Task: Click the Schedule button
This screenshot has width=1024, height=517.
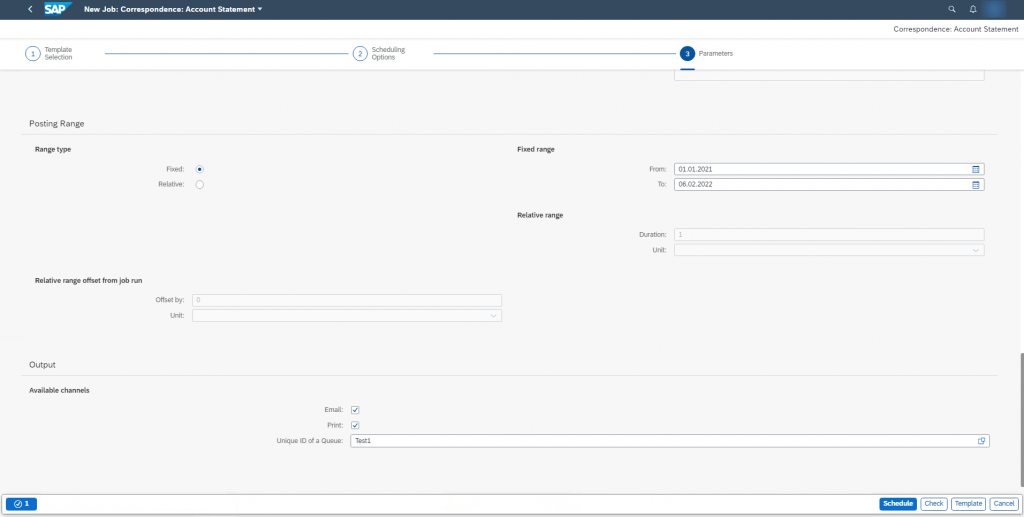Action: point(898,504)
